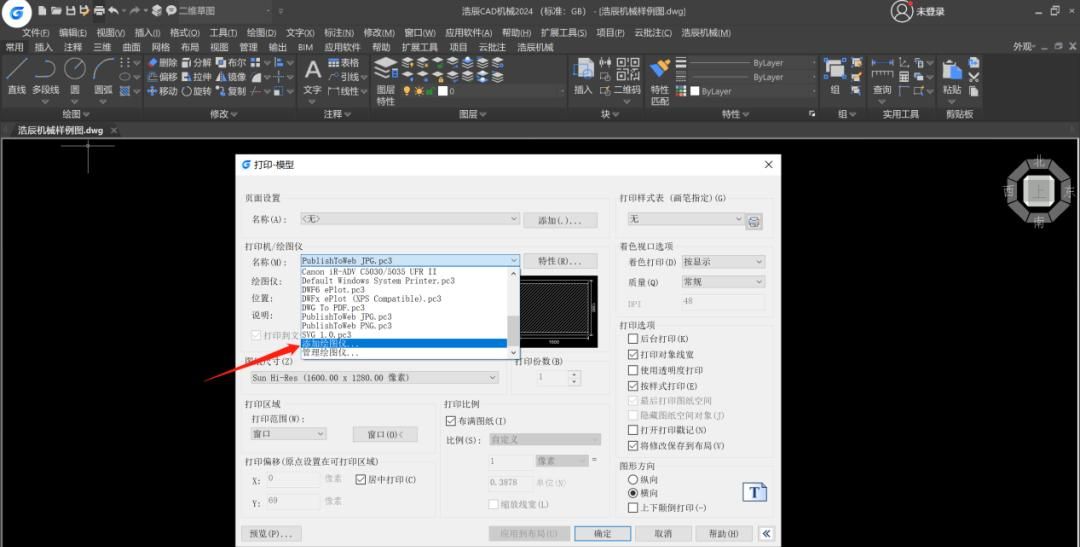Click 取消 button in print dialog
The image size is (1080, 547).
pos(663,533)
